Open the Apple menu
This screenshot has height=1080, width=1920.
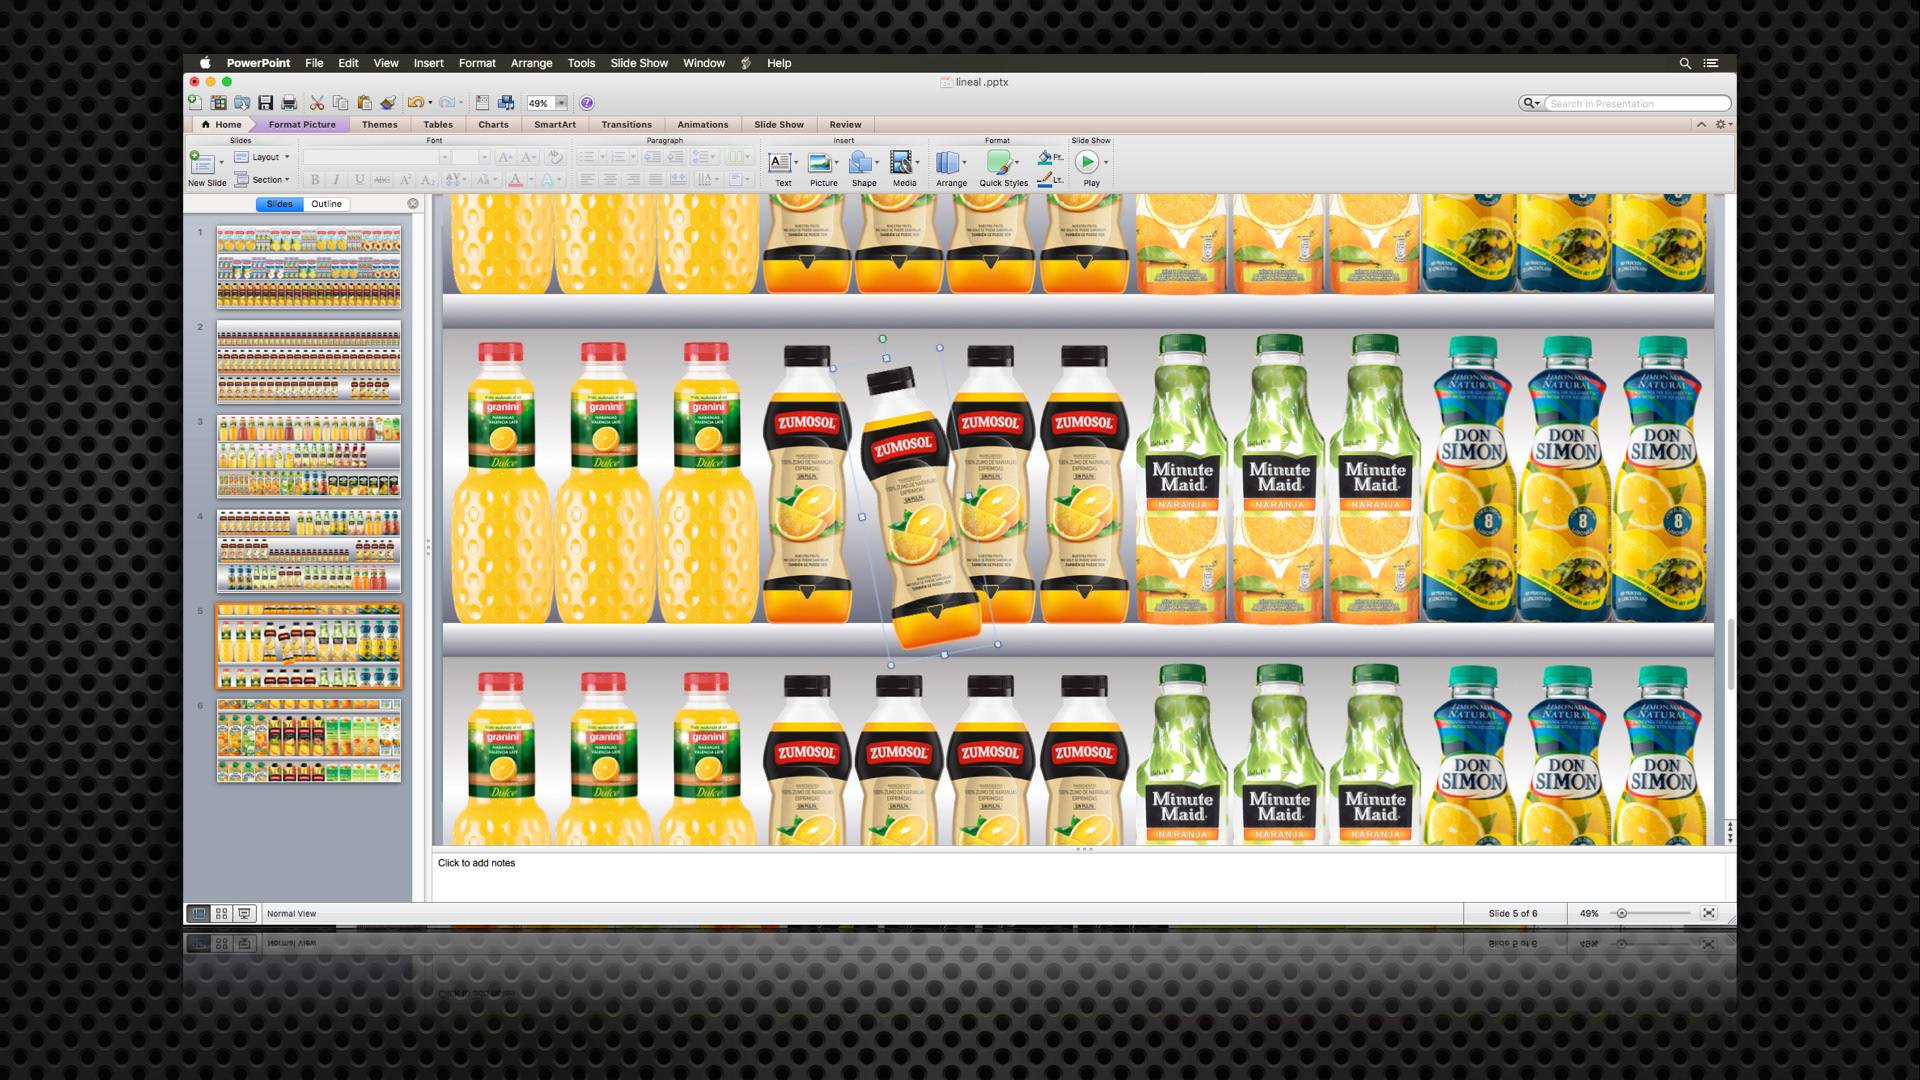click(x=205, y=63)
